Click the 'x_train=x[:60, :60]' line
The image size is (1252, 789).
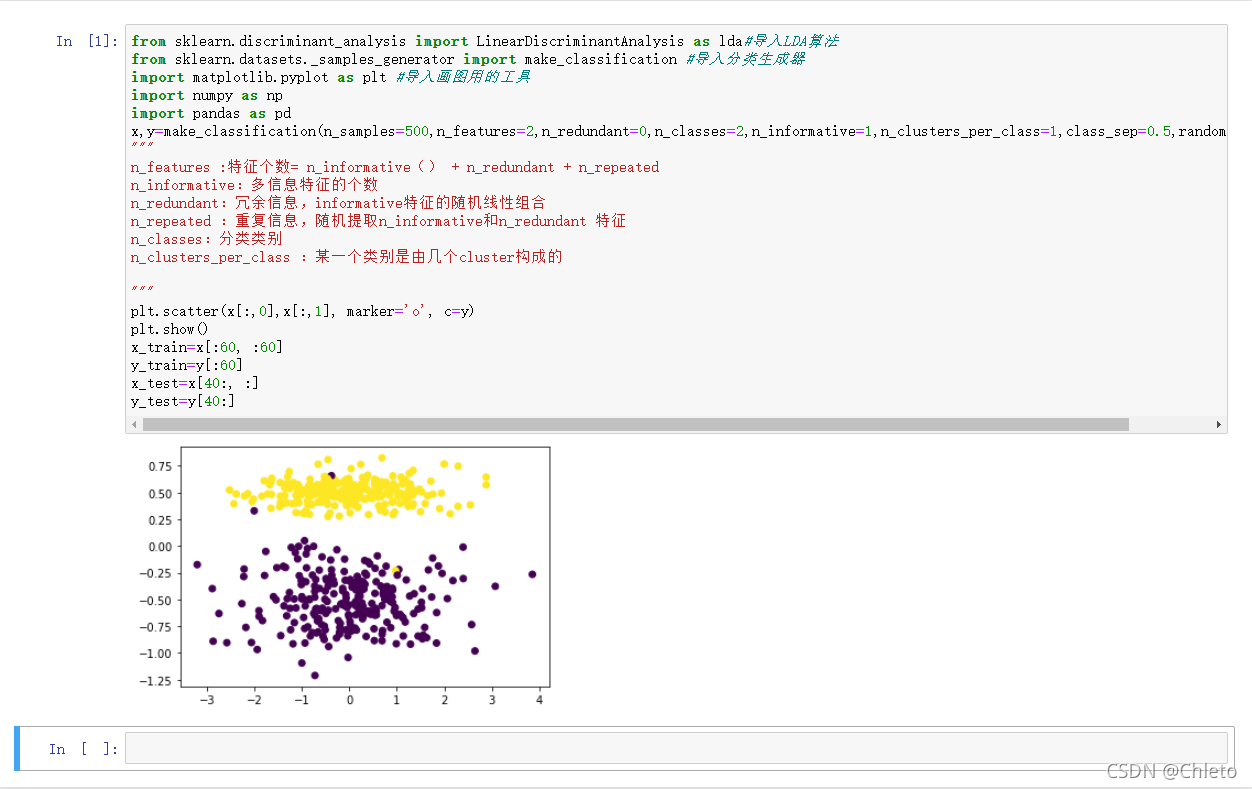[207, 347]
